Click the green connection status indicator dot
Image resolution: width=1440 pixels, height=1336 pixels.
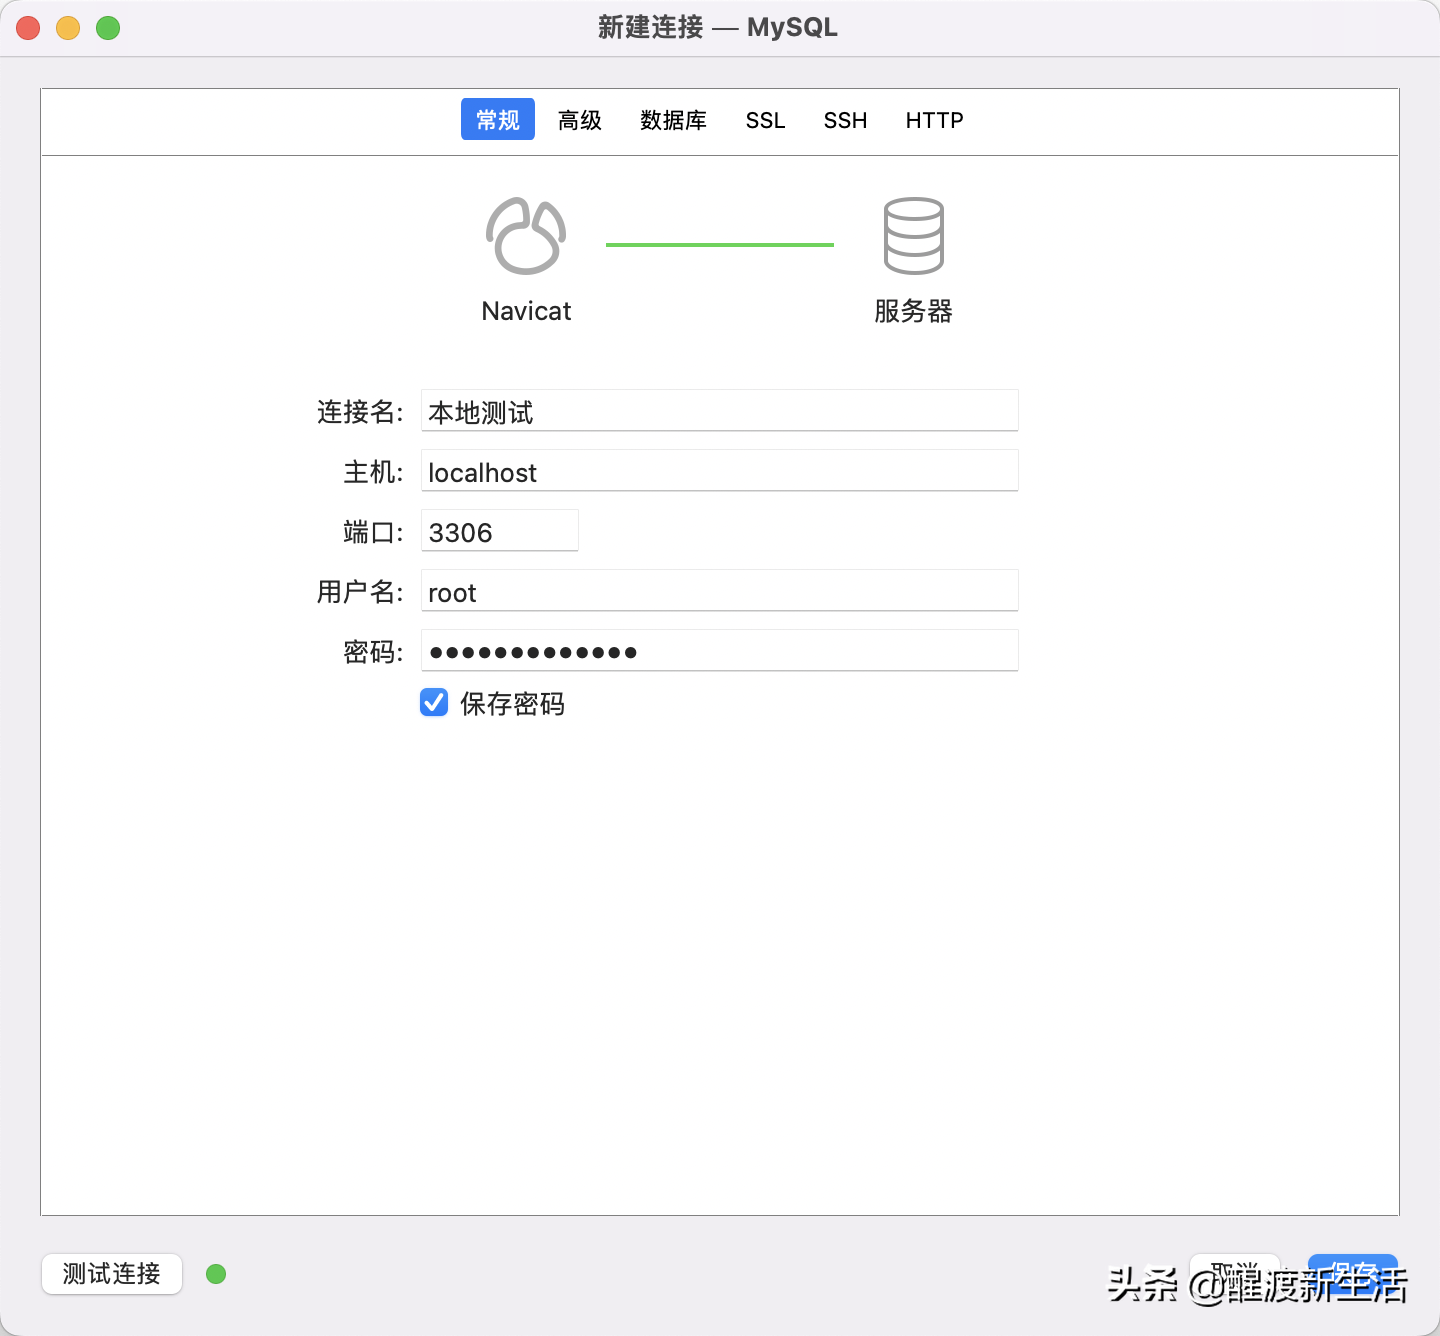[x=216, y=1274]
